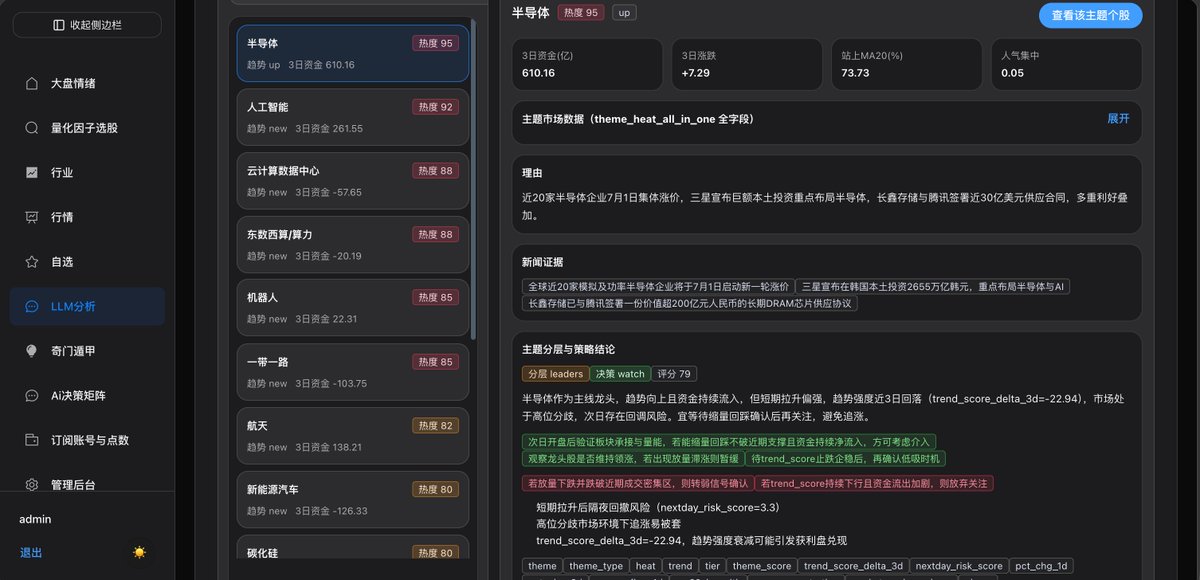The height and width of the screenshot is (580, 1200).
Task: Select the 人工智能 theme card
Action: [x=353, y=117]
